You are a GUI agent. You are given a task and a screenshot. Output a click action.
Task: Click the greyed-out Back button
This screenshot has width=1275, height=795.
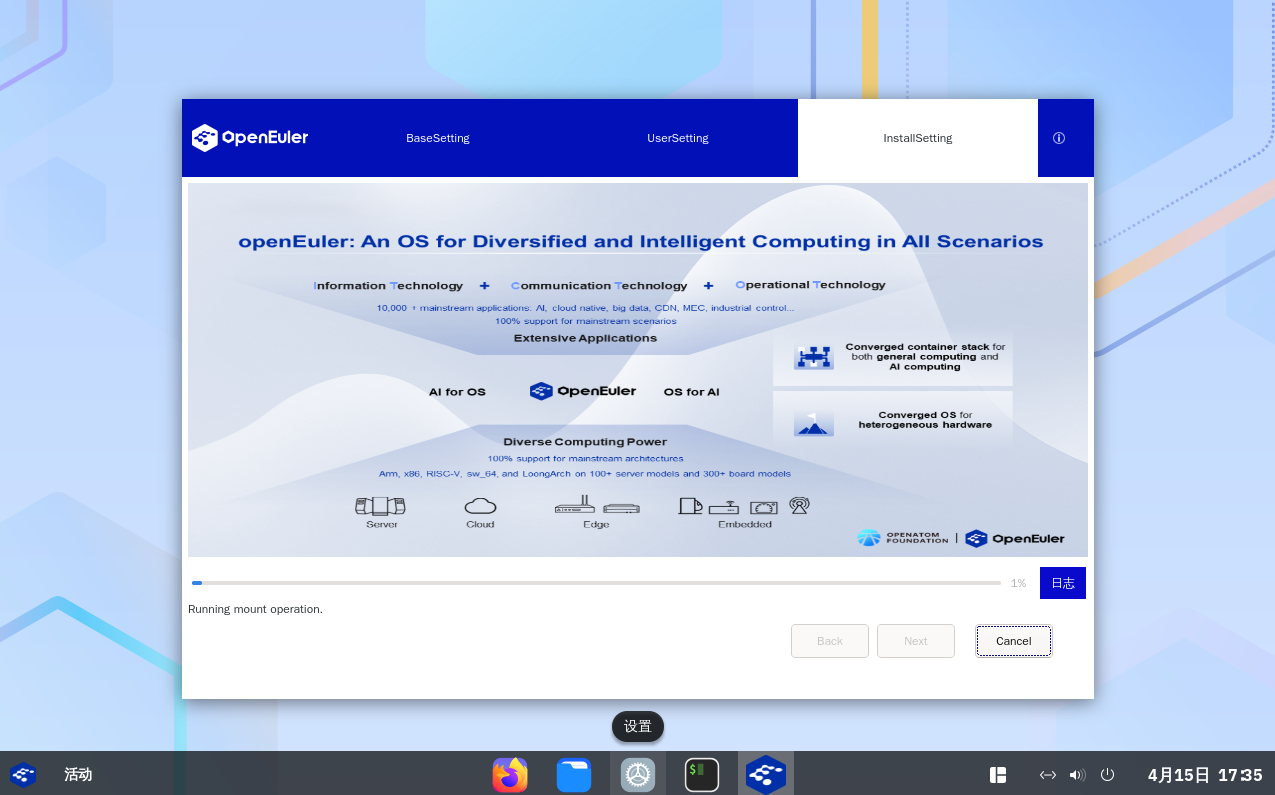point(830,641)
